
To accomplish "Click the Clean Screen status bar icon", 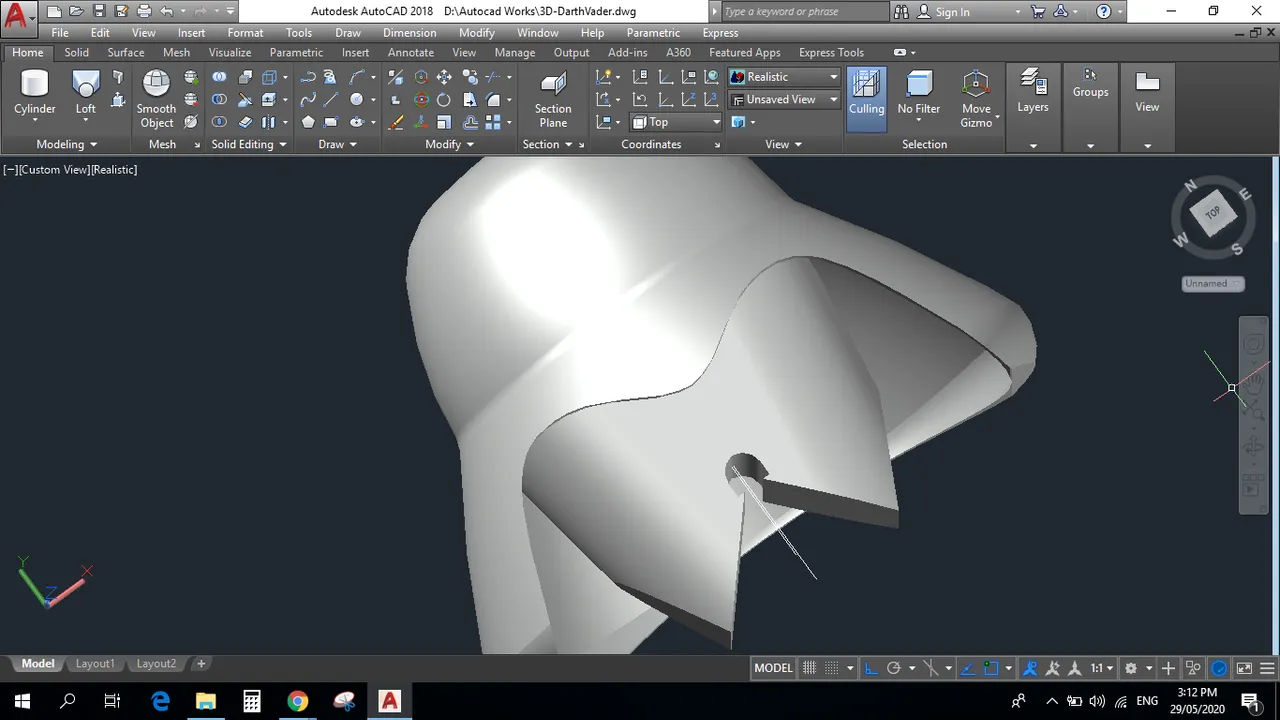I will [x=1244, y=668].
